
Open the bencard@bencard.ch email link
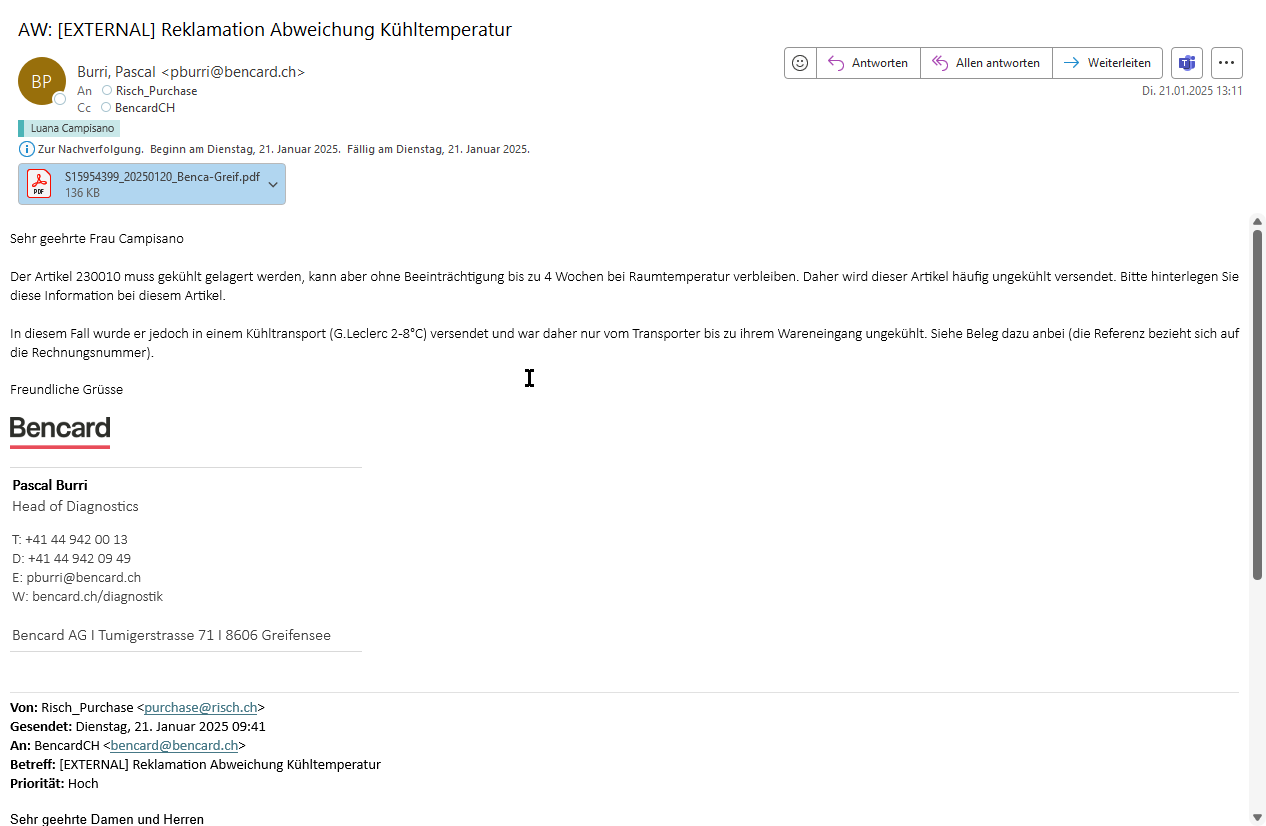(174, 745)
